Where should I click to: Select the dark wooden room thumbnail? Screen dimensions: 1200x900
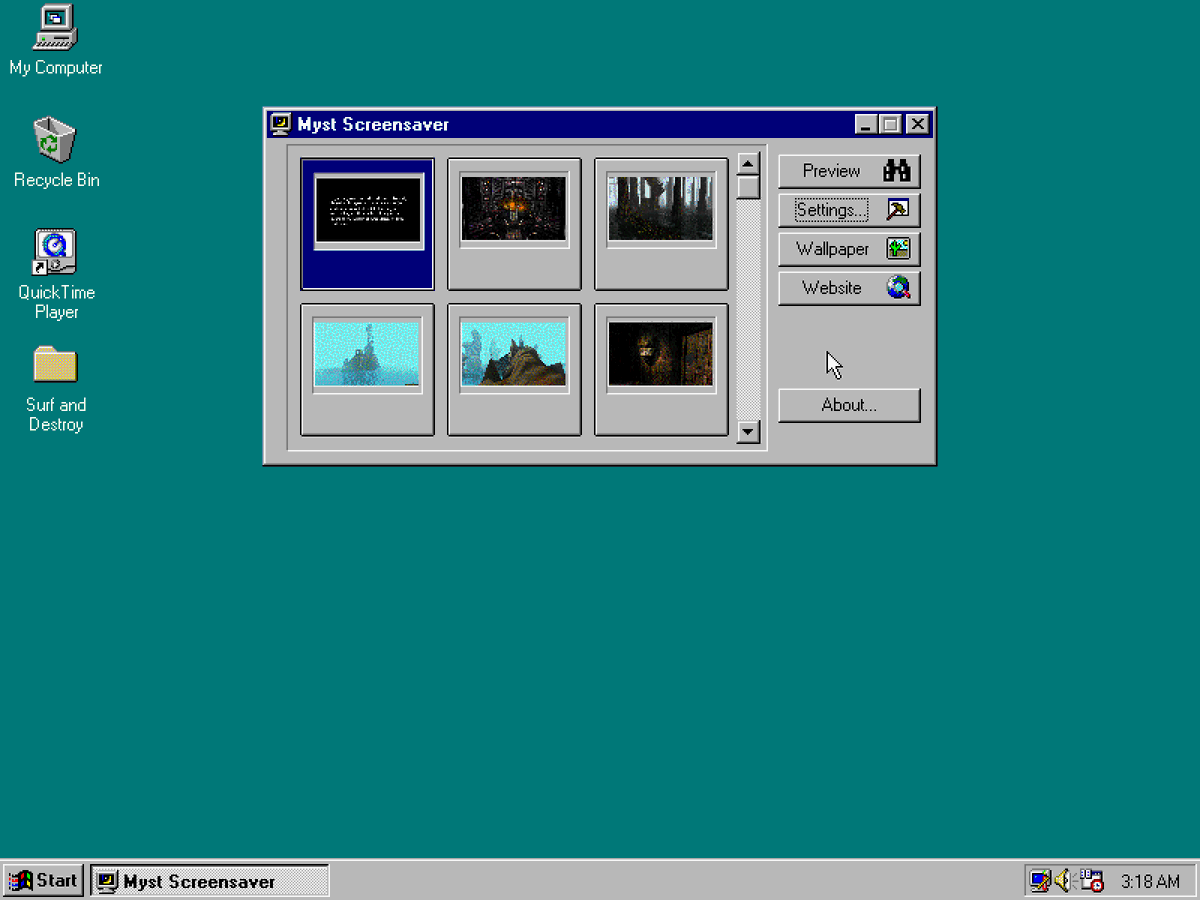pos(661,370)
